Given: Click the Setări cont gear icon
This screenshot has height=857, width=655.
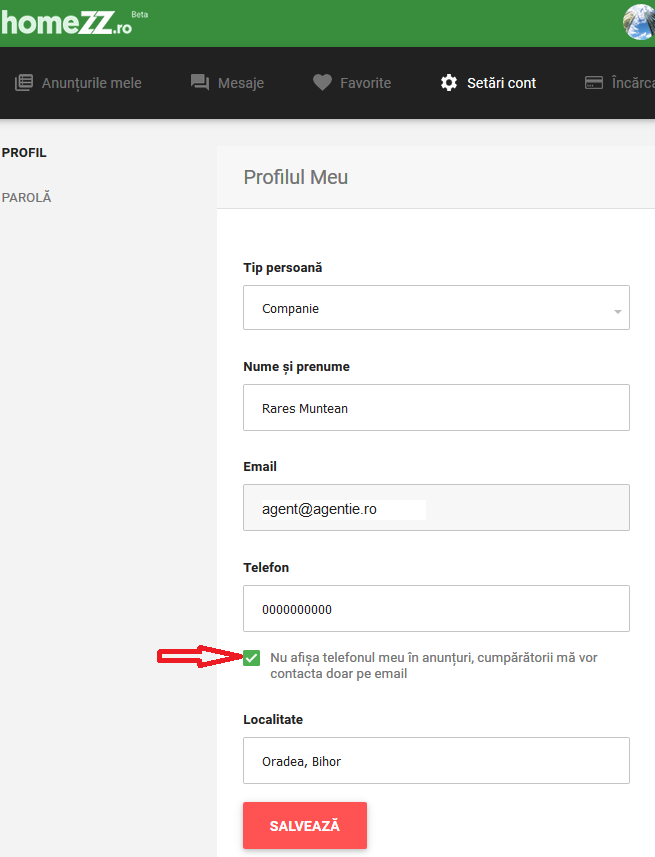Looking at the screenshot, I should pyautogui.click(x=449, y=83).
